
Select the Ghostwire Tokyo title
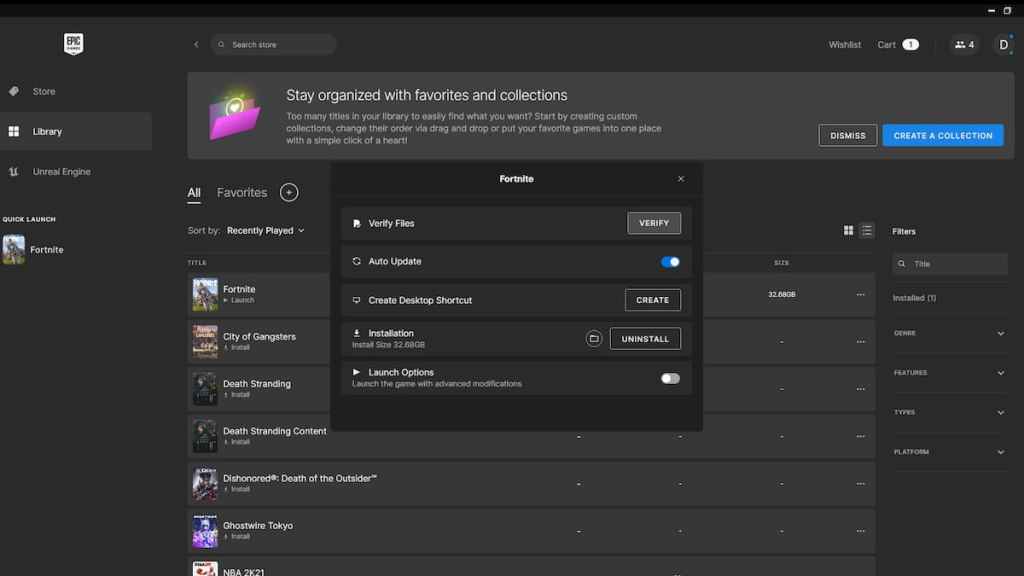(x=258, y=526)
